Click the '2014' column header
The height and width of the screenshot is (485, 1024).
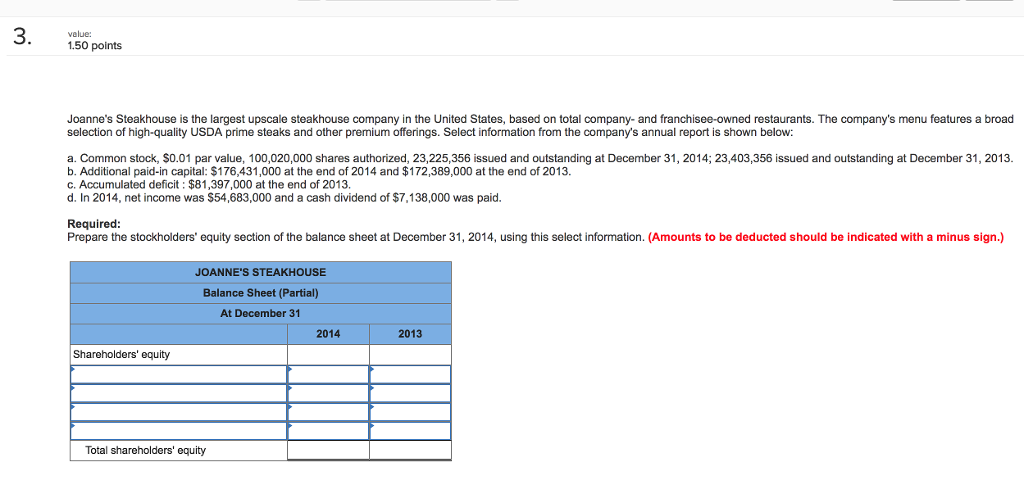click(x=328, y=334)
